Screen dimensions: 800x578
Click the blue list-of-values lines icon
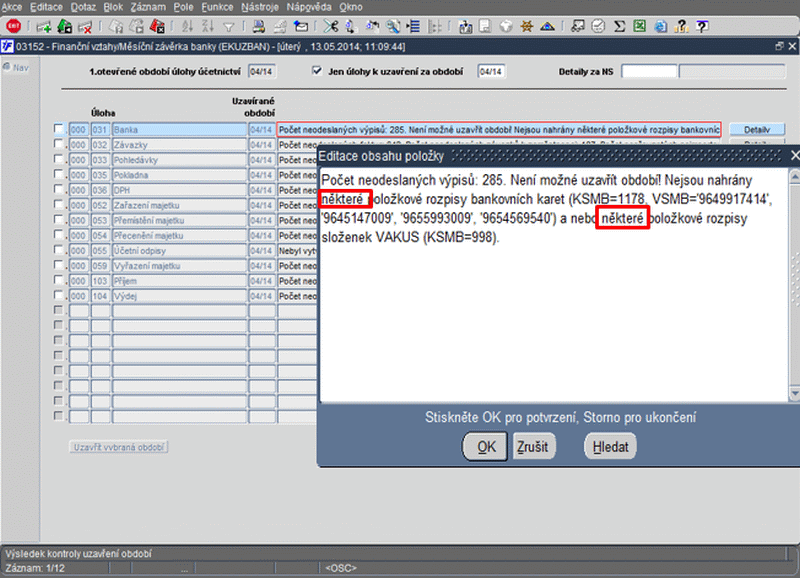(413, 27)
